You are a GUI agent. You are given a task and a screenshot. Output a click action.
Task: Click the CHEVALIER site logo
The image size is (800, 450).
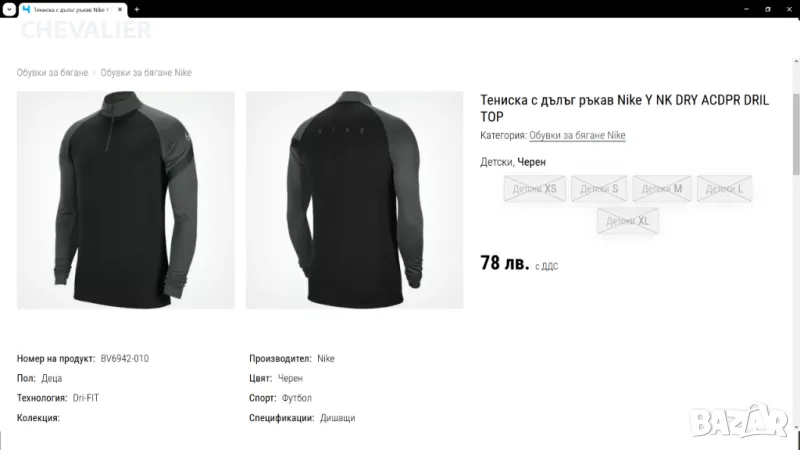86,30
